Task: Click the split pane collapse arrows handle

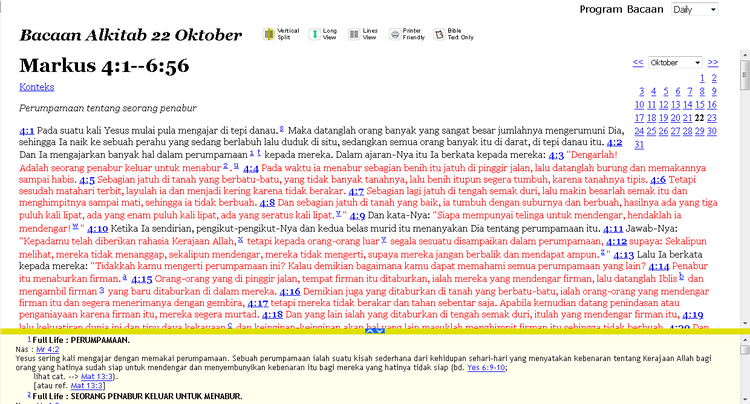Action: pyautogui.click(x=375, y=331)
